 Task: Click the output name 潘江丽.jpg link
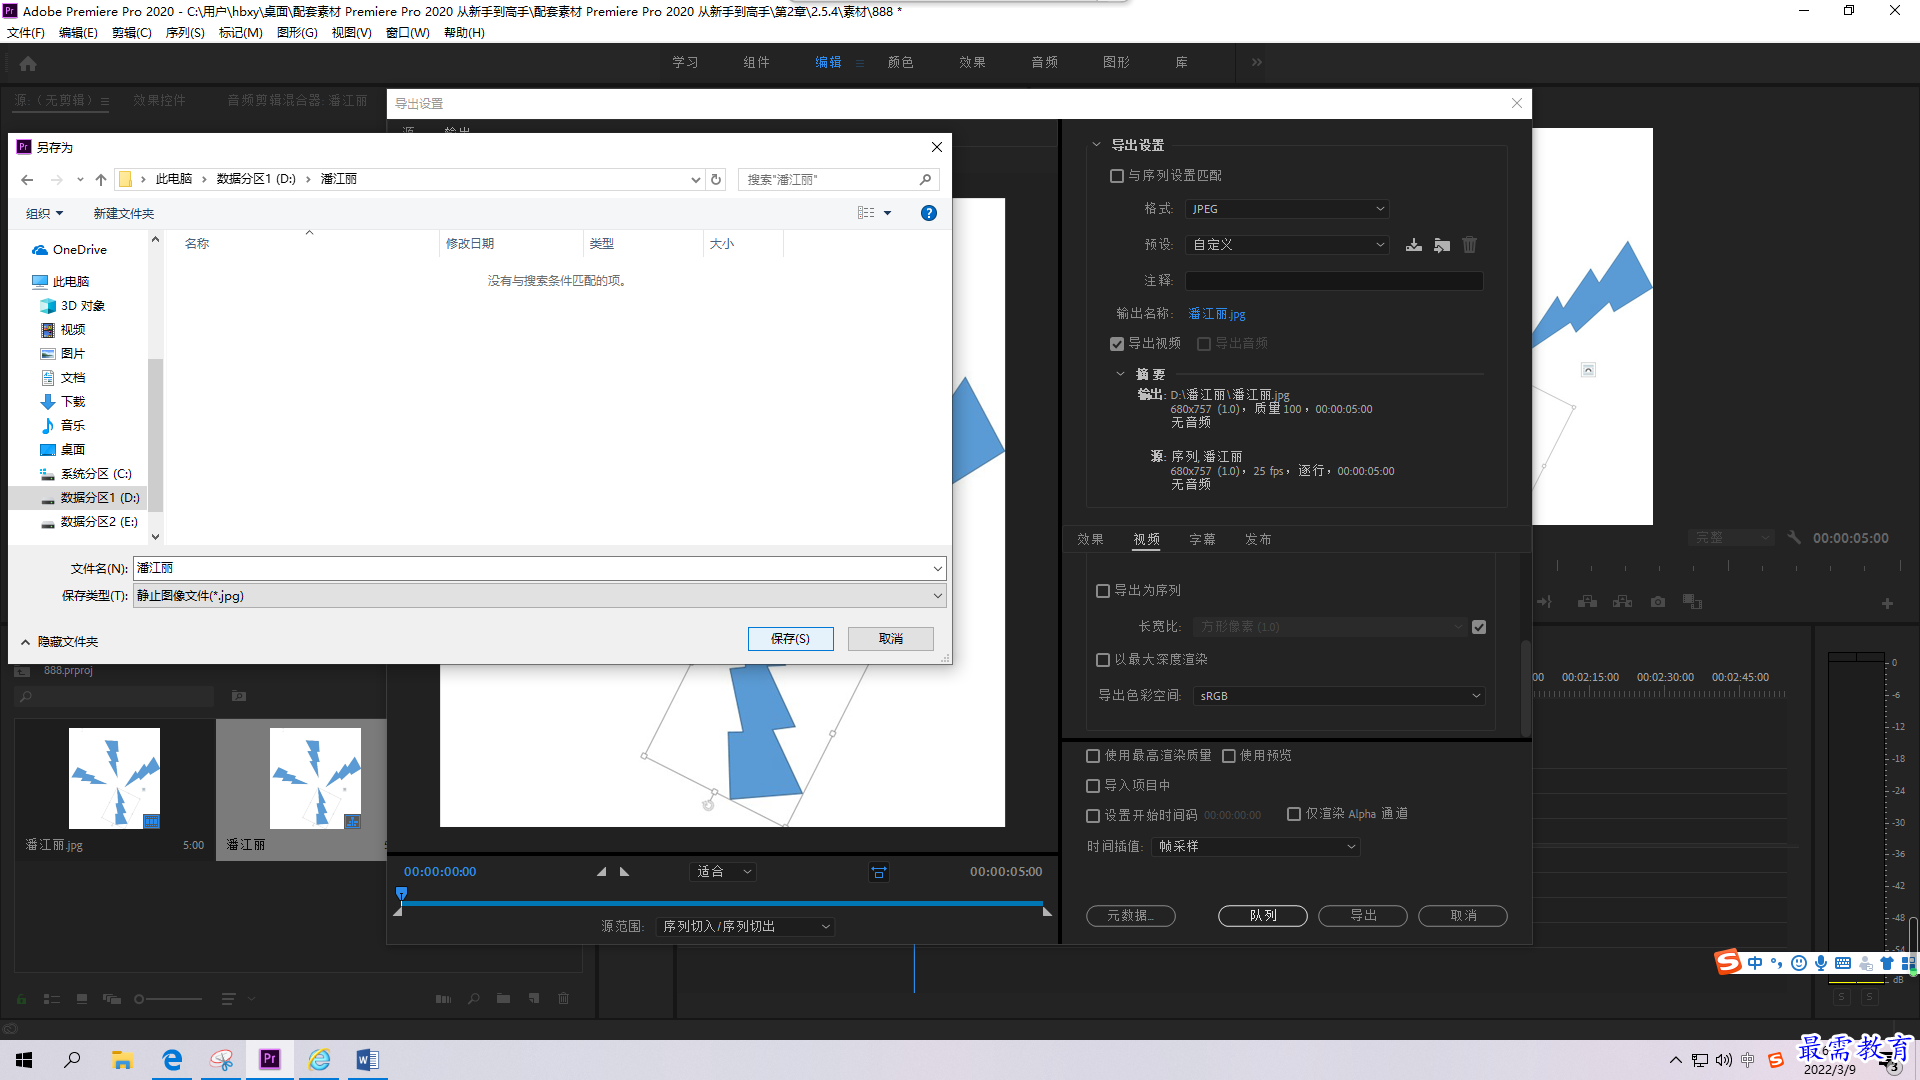click(1217, 314)
